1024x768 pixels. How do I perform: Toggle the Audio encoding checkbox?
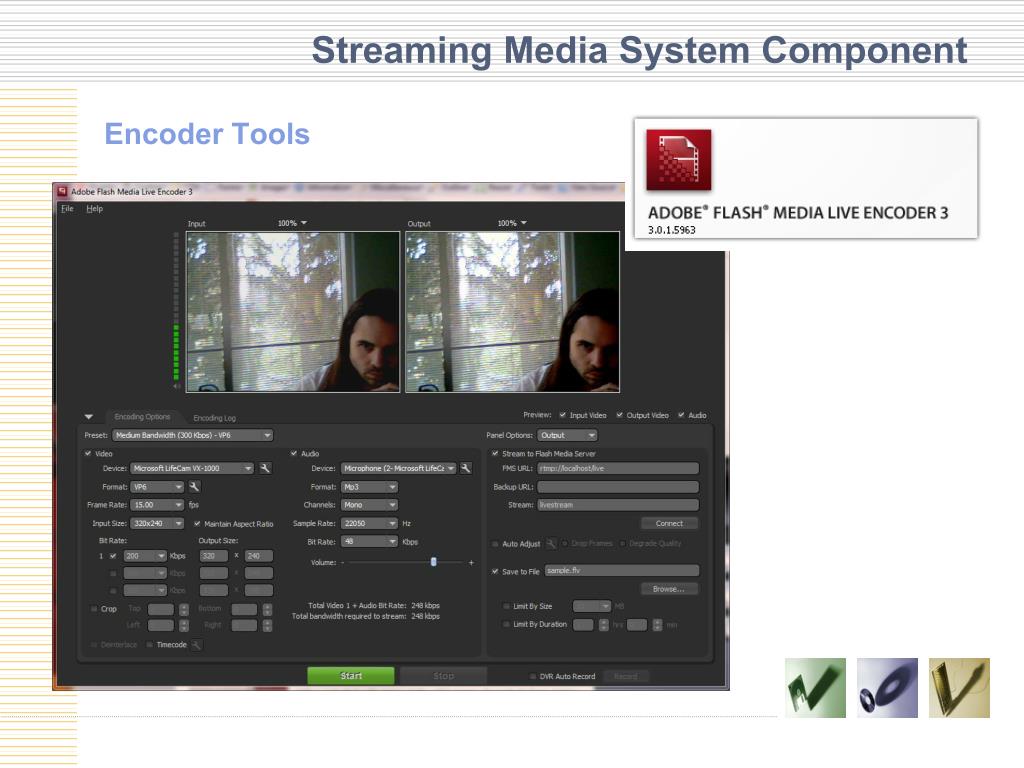click(x=294, y=453)
